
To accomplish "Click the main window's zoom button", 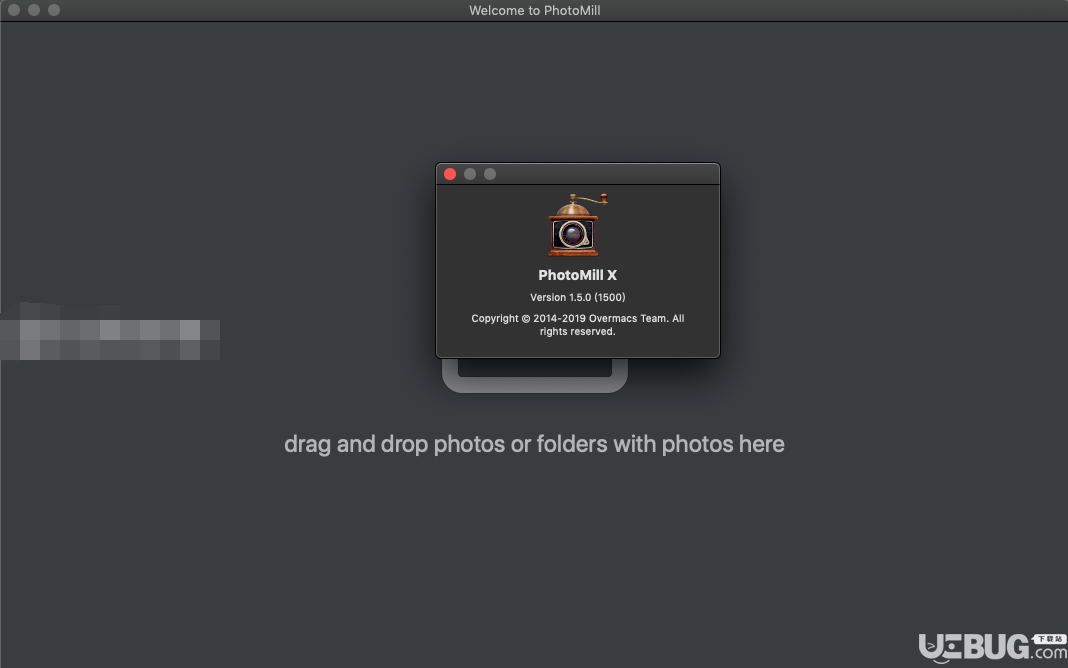I will [54, 10].
